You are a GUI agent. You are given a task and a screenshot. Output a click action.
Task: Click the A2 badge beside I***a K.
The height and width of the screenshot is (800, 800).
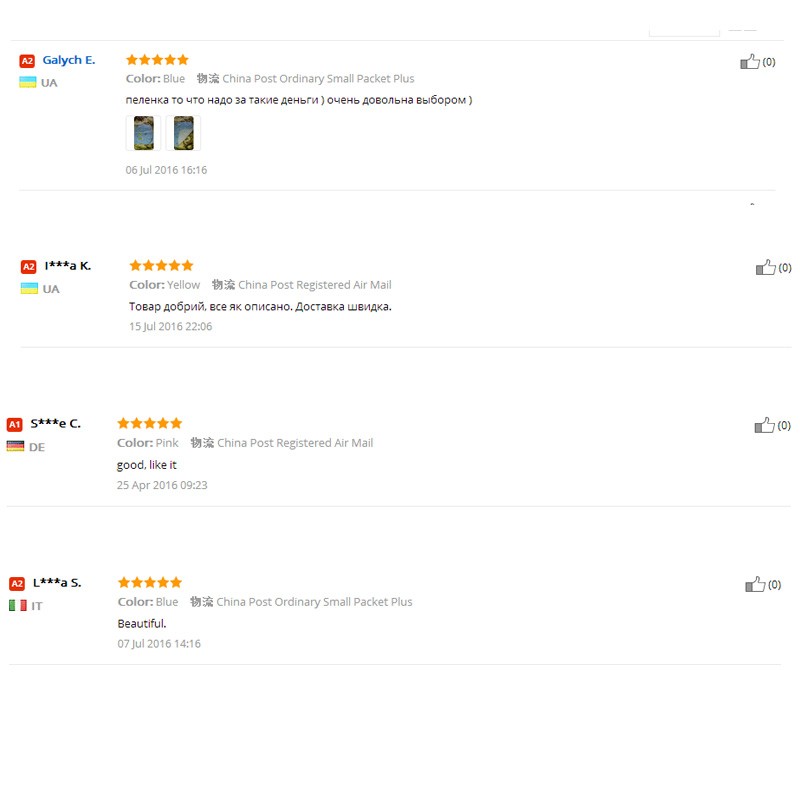click(x=29, y=266)
